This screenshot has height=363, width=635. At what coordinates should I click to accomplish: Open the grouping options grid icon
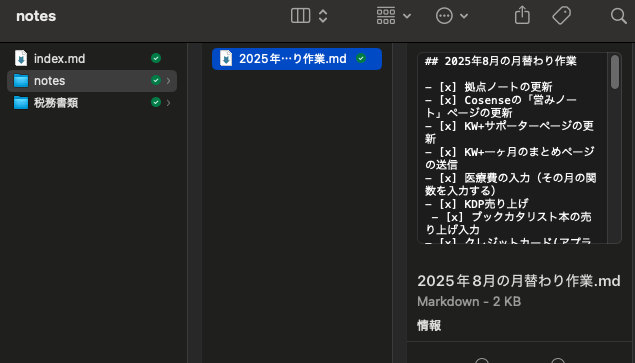386,16
